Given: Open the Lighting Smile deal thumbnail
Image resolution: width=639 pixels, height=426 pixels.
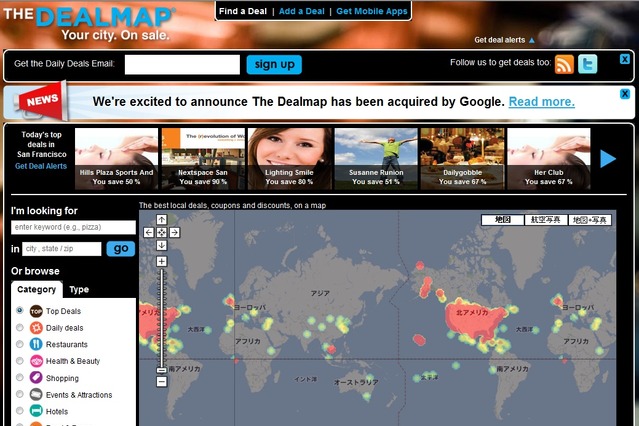Looking at the screenshot, I should coord(289,159).
